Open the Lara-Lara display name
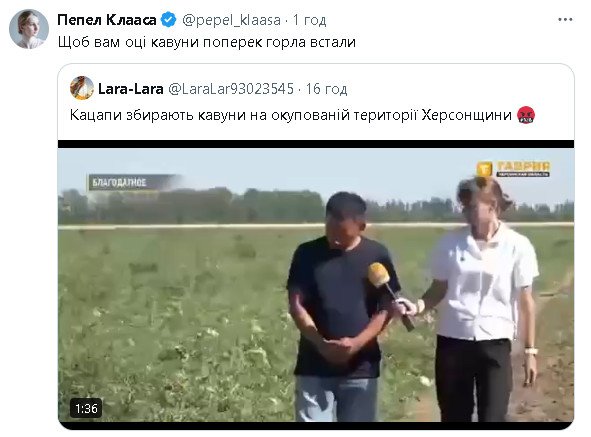The width and height of the screenshot is (591, 437). (x=130, y=89)
